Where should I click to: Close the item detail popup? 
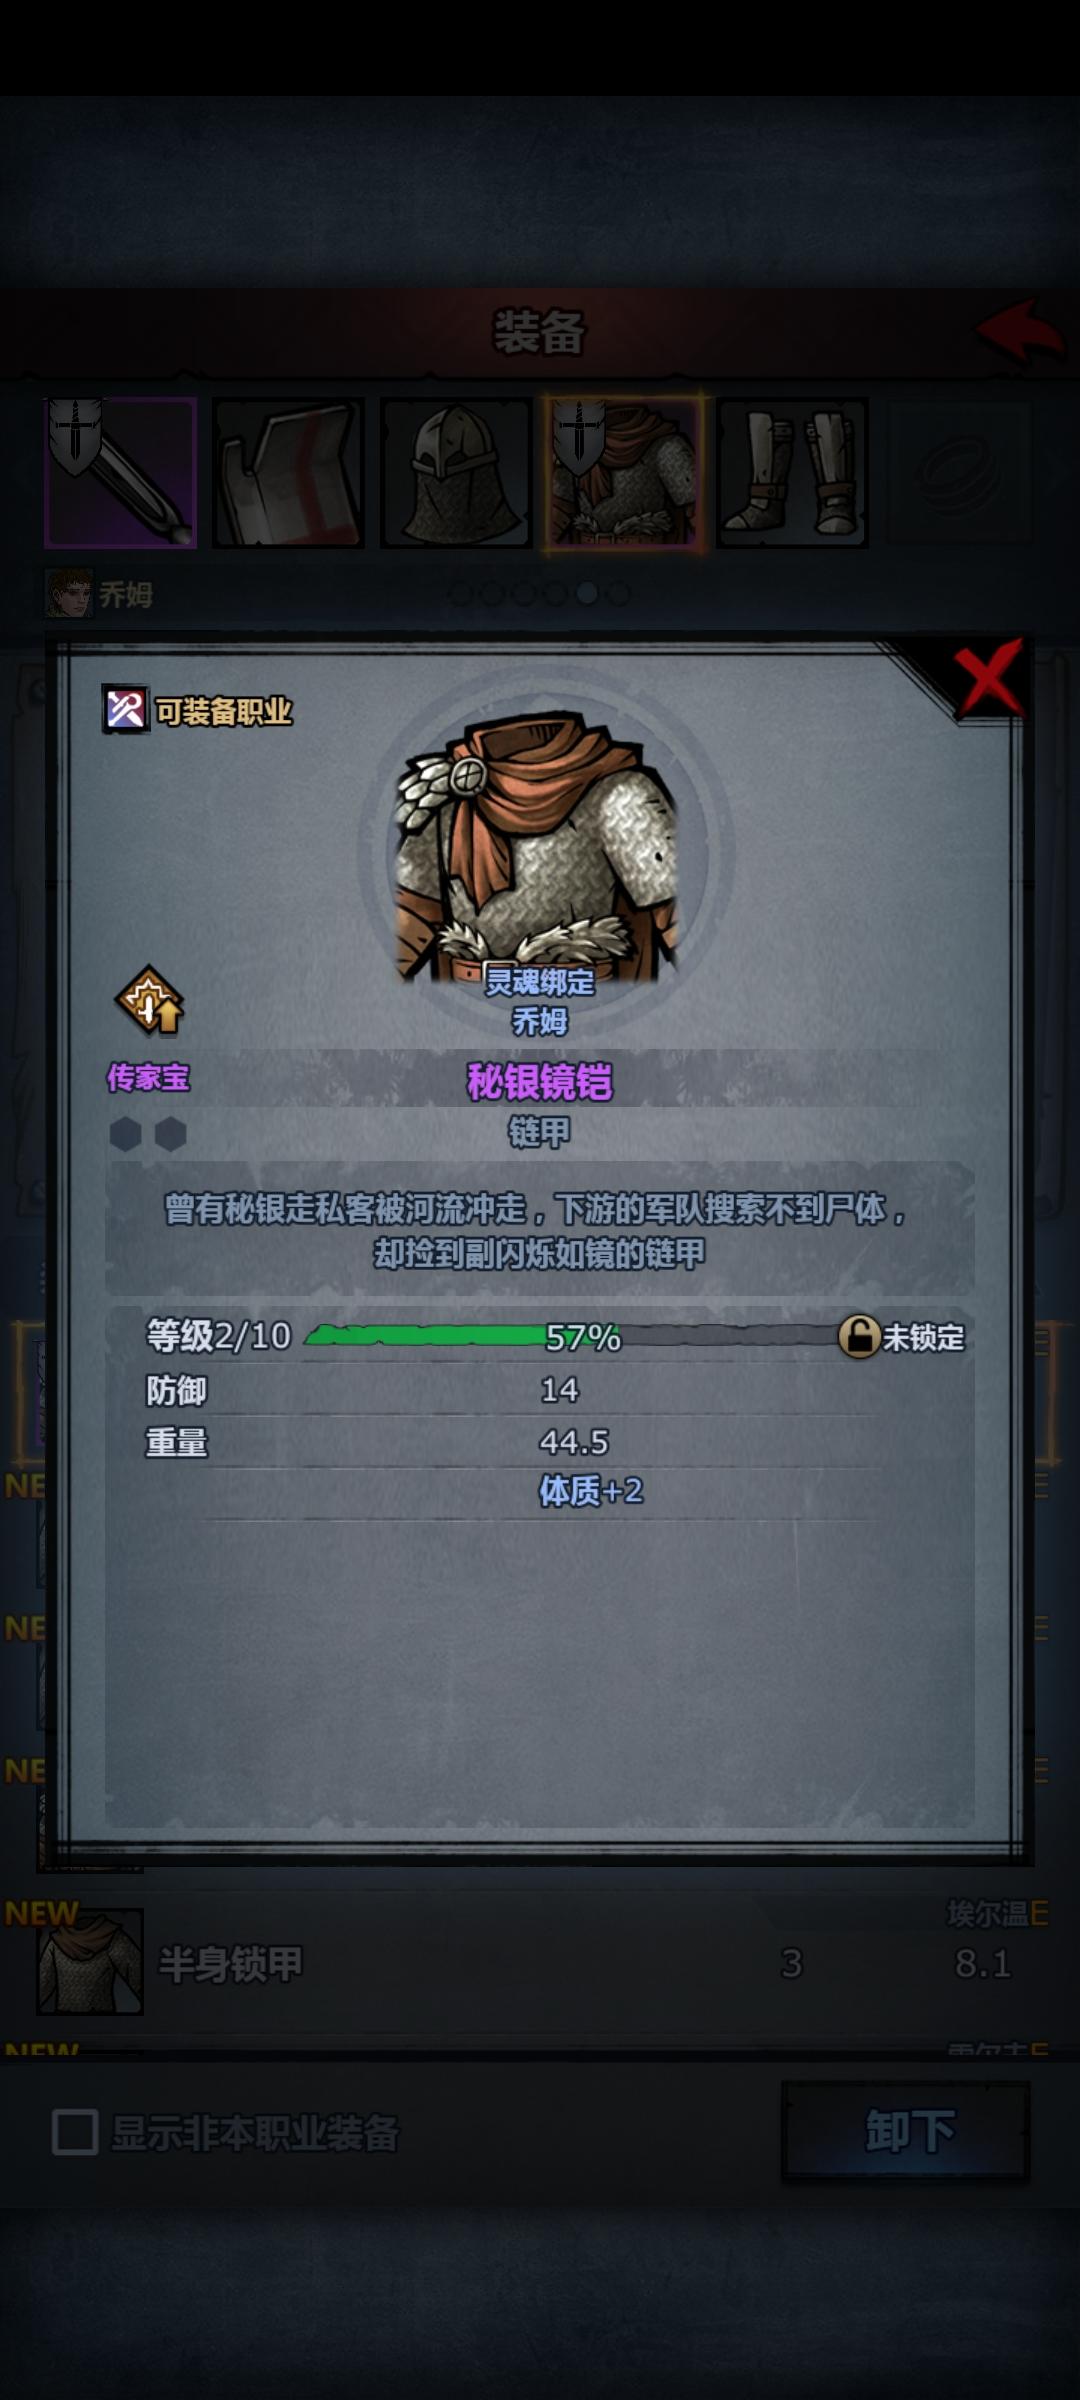pyautogui.click(x=988, y=681)
